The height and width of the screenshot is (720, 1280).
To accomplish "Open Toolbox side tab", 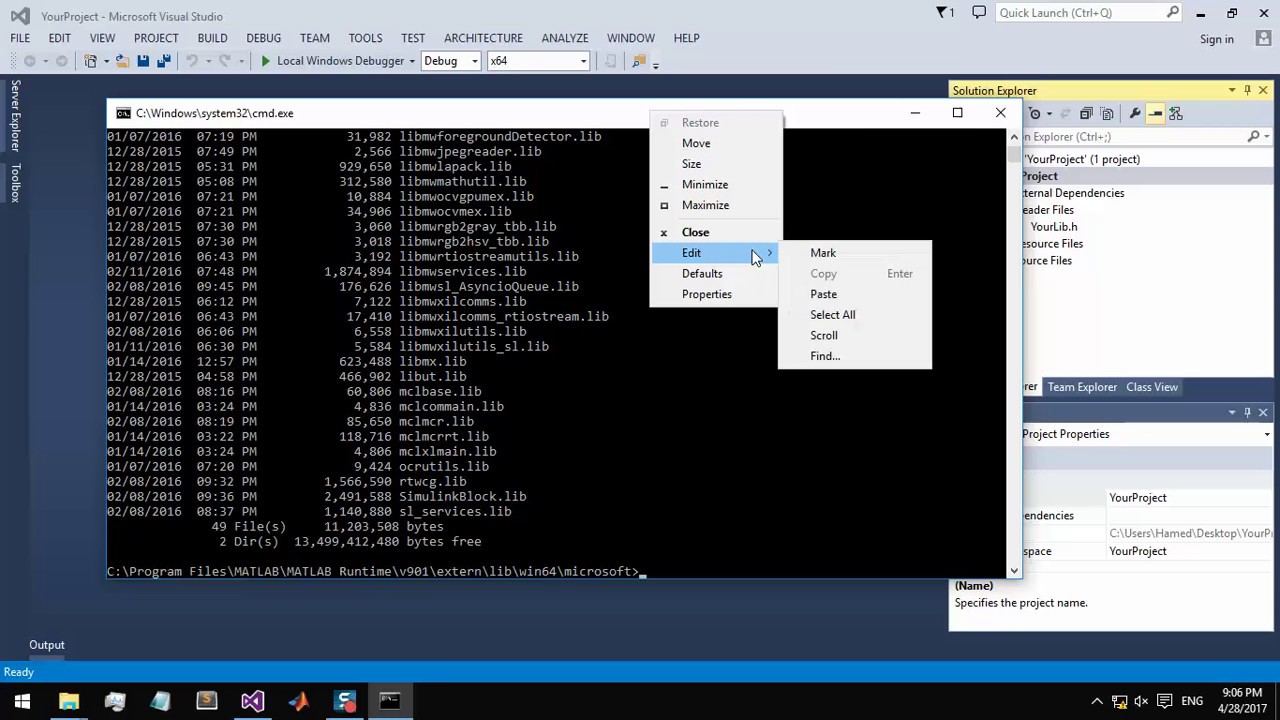I will (x=15, y=182).
